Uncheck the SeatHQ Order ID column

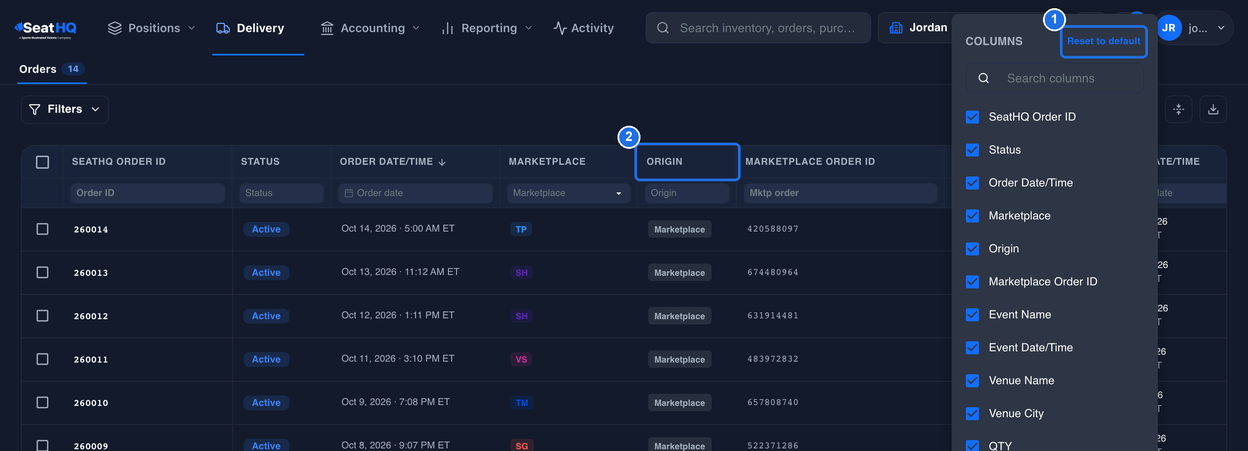coord(972,117)
